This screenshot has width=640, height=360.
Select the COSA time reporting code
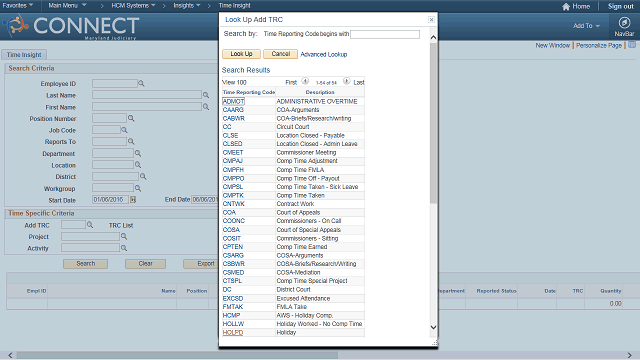(231, 230)
